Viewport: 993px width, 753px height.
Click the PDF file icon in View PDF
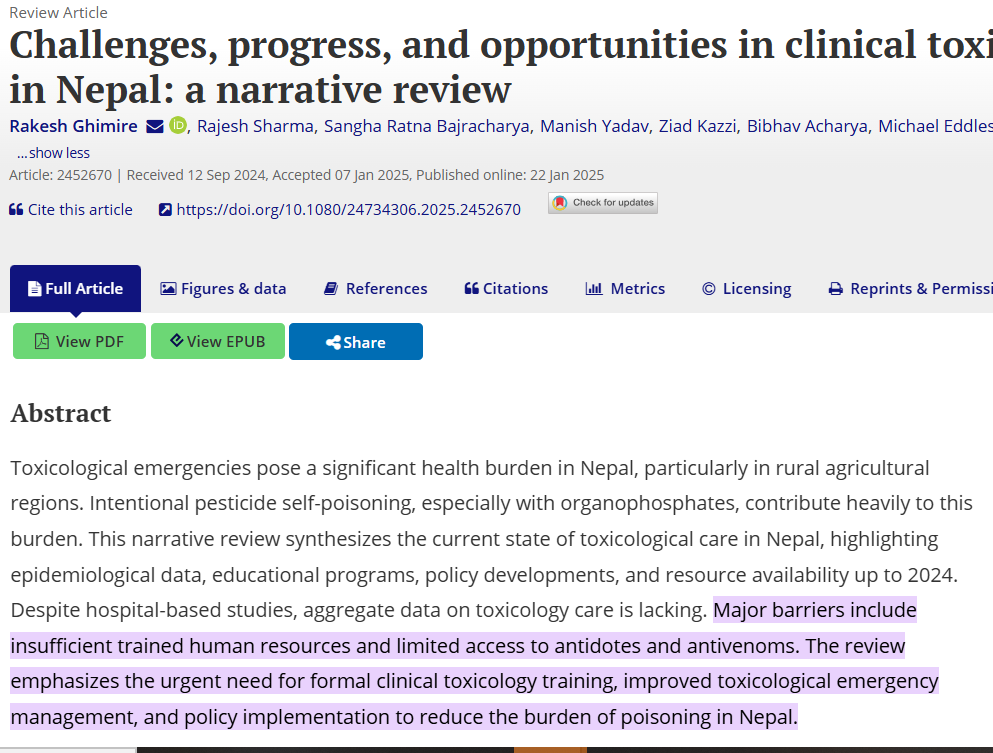[x=42, y=341]
